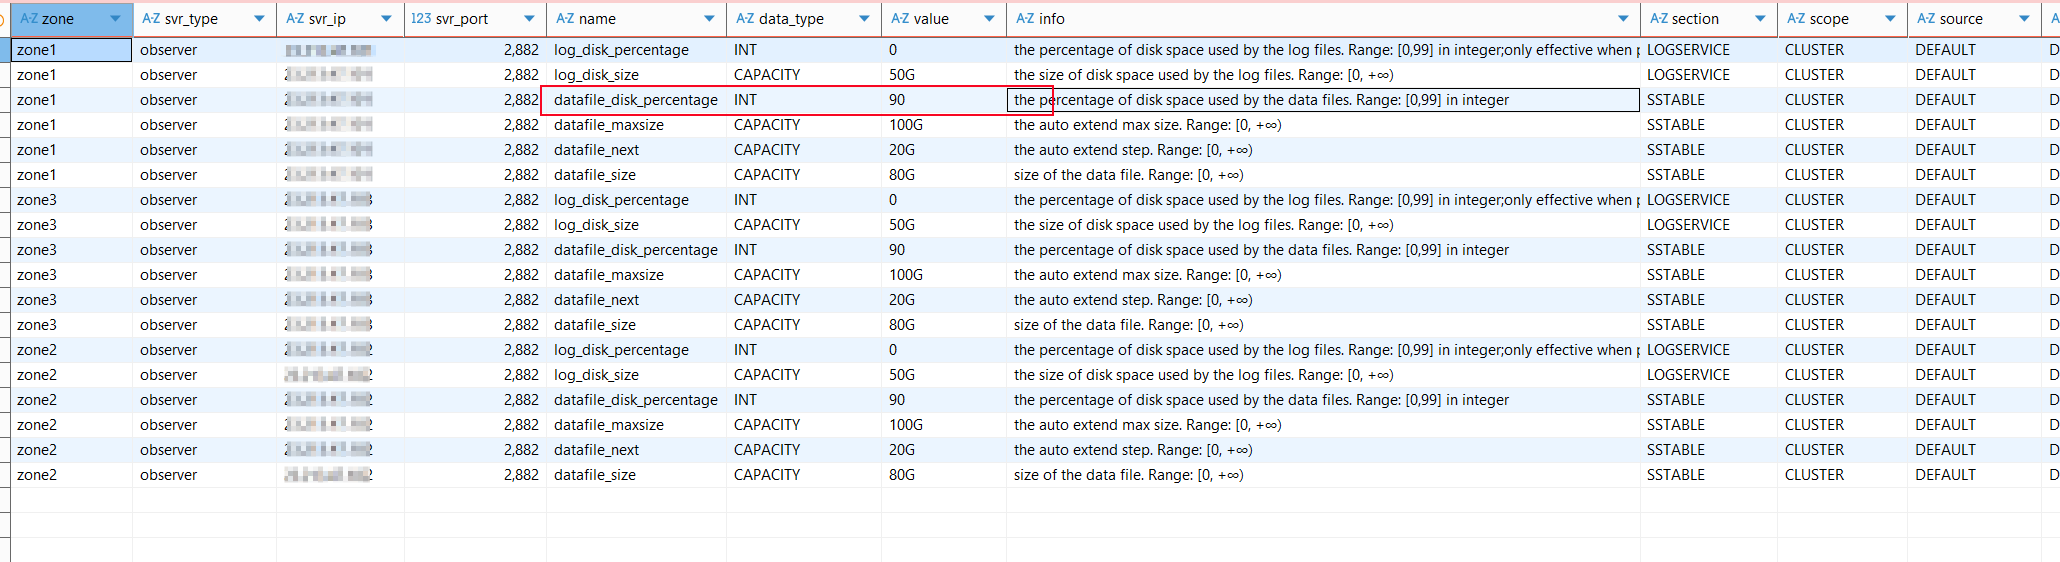Select port 2,882 in zone2 datafile_size row
The height and width of the screenshot is (562, 2060).
(x=475, y=475)
